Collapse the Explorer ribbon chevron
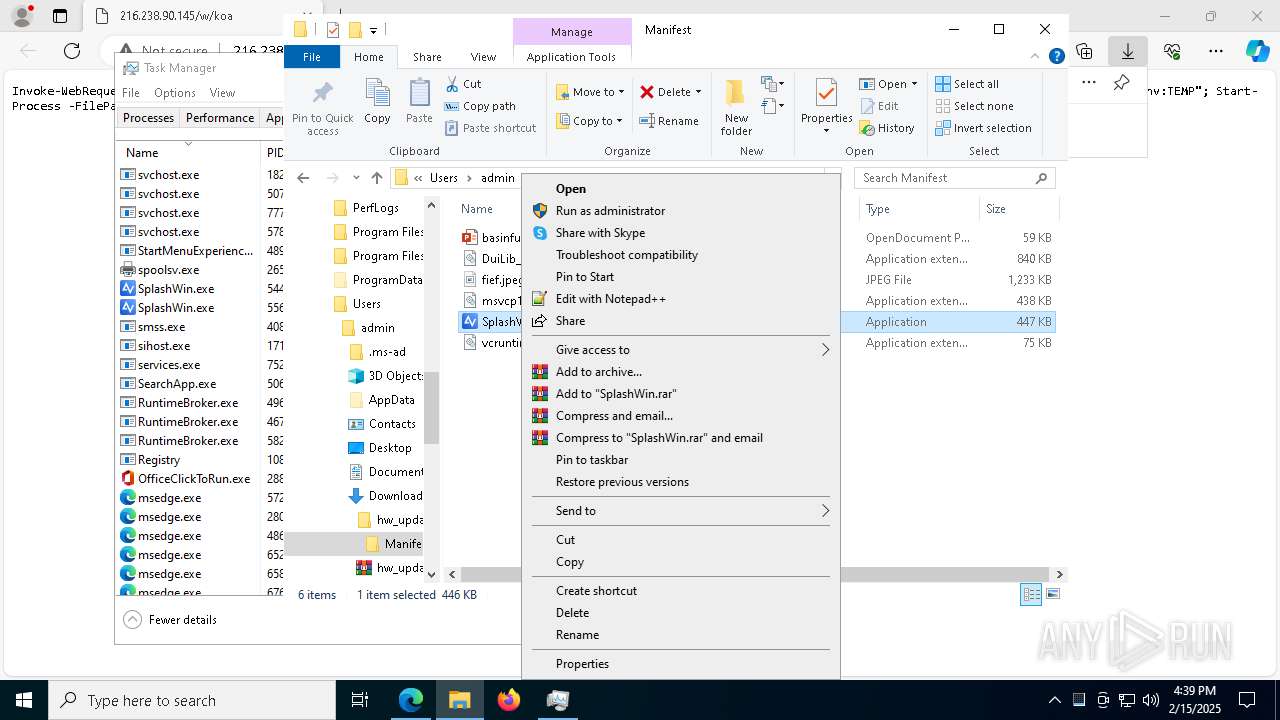The height and width of the screenshot is (720, 1280). 1036,57
